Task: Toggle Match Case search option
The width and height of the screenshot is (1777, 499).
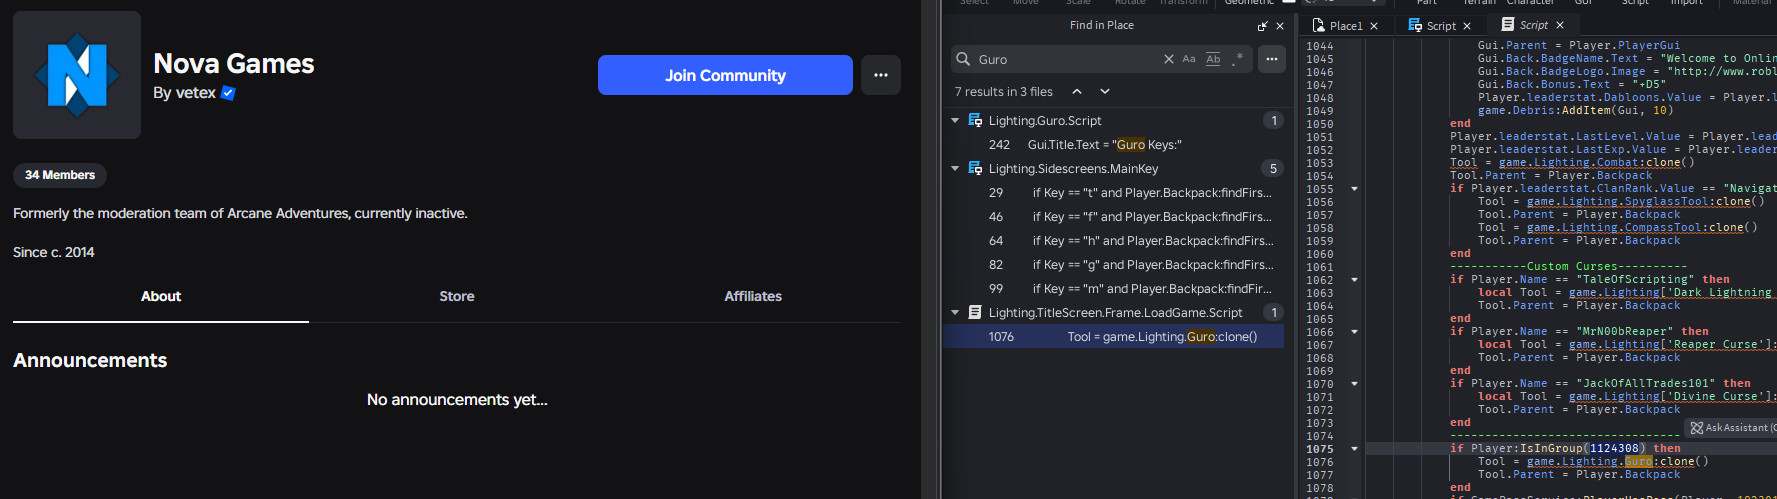Action: [x=1189, y=59]
